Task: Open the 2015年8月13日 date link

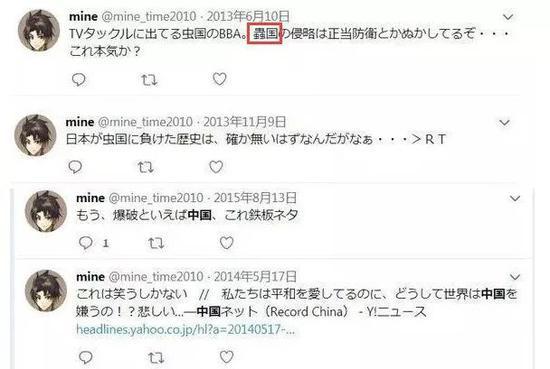Action: coord(255,198)
